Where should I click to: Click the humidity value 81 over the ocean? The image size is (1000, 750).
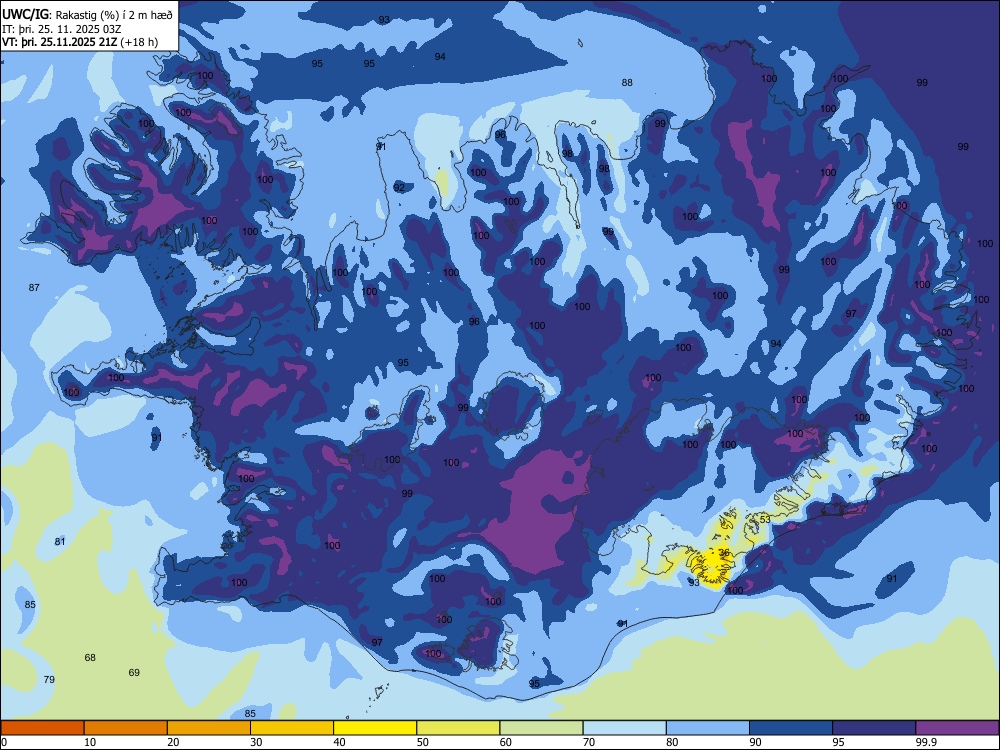click(x=59, y=541)
